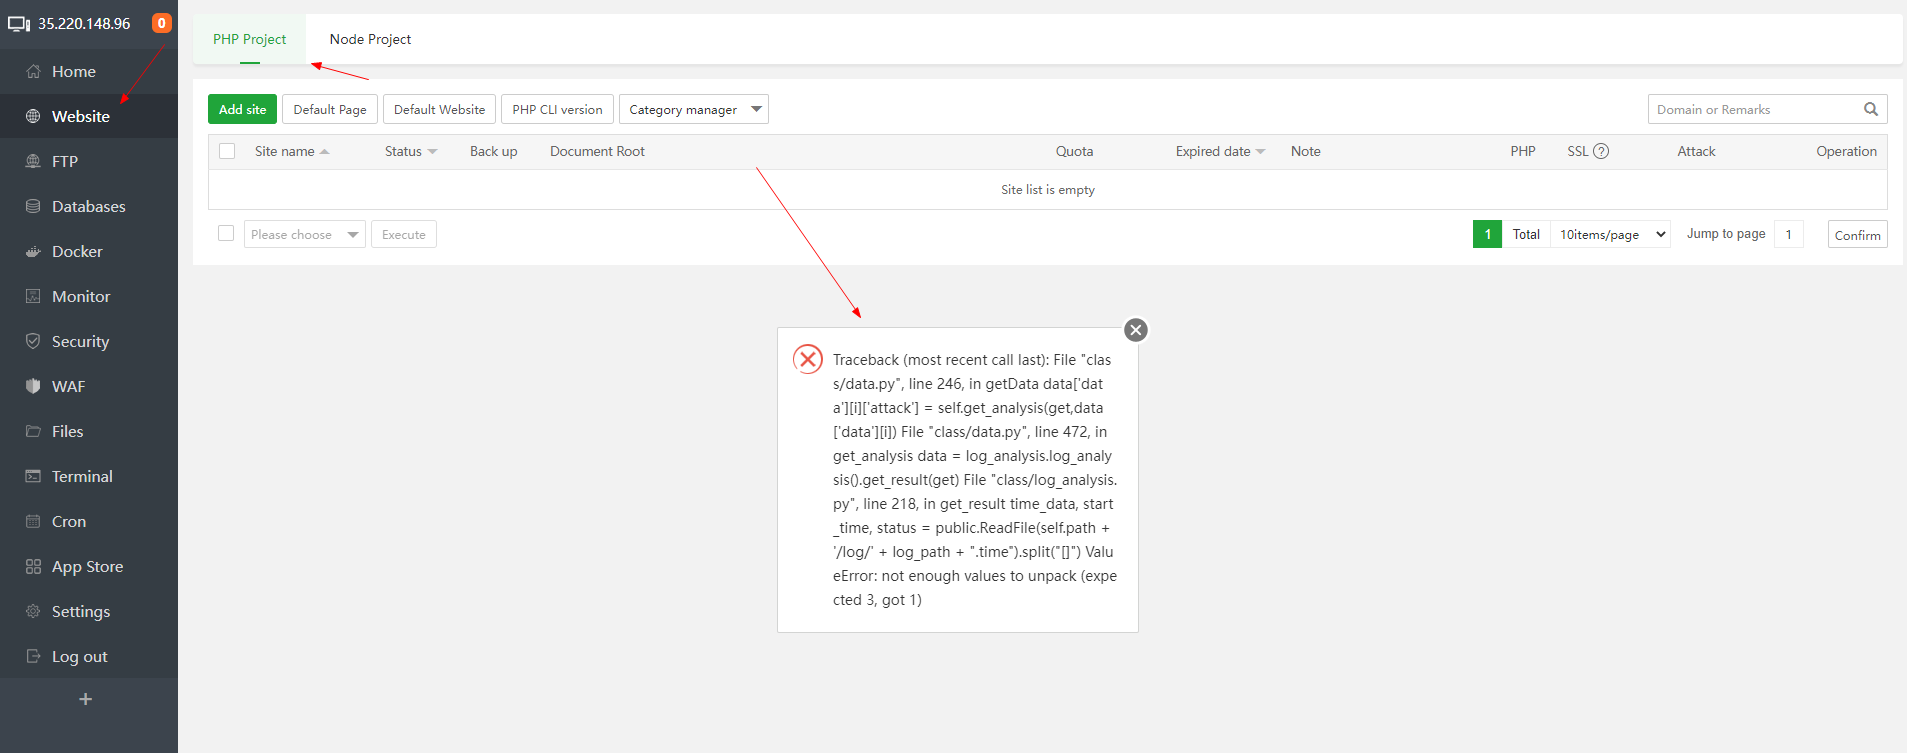Click the SSL help question mark icon

pyautogui.click(x=1601, y=151)
